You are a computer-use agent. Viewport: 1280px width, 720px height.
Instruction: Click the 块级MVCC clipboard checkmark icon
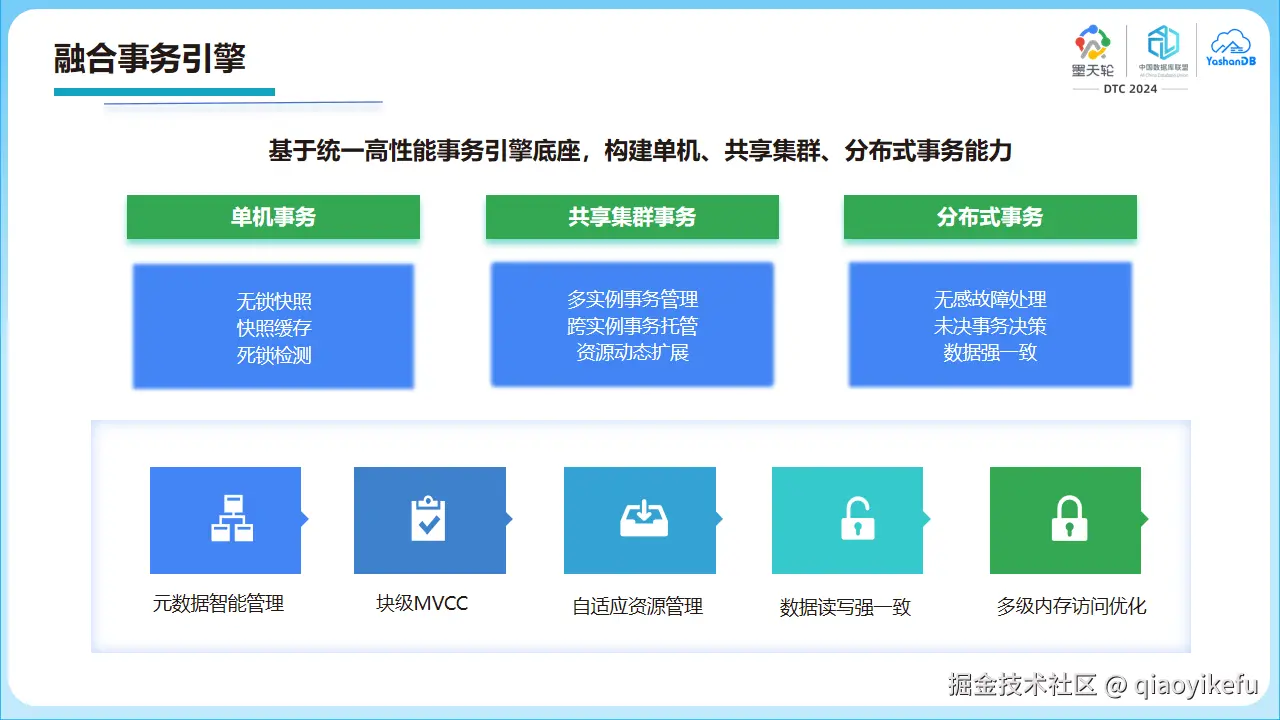coord(430,520)
